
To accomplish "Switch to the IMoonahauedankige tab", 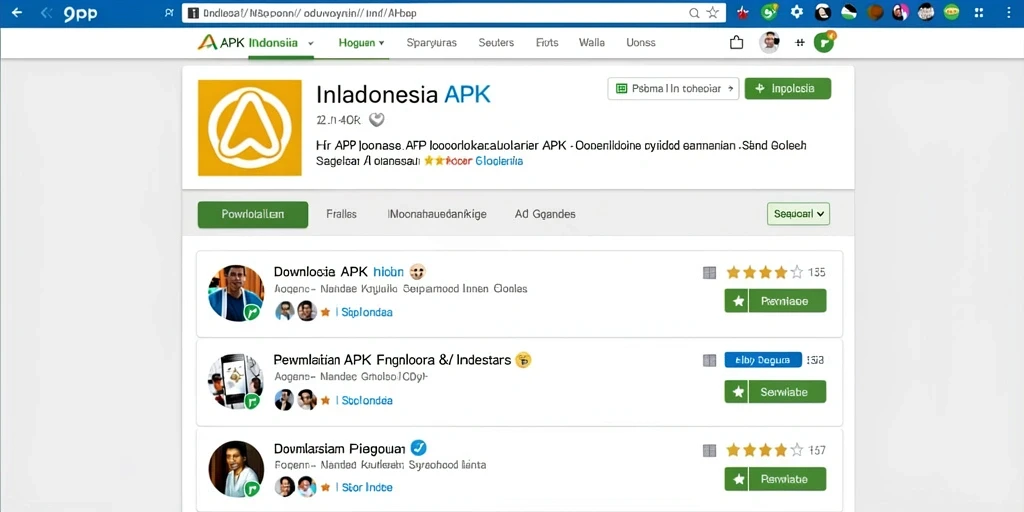I will pos(437,214).
